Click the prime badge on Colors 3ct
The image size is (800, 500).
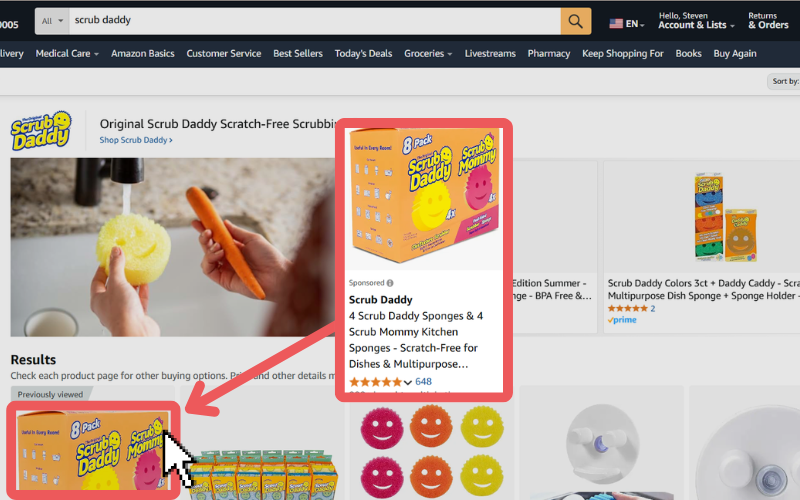pyautogui.click(x=622, y=320)
